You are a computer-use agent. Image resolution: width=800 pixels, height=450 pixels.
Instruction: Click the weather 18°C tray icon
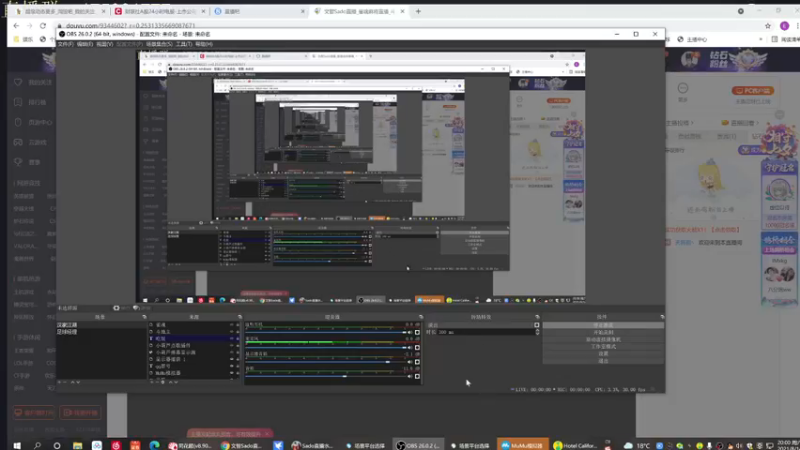[637, 445]
